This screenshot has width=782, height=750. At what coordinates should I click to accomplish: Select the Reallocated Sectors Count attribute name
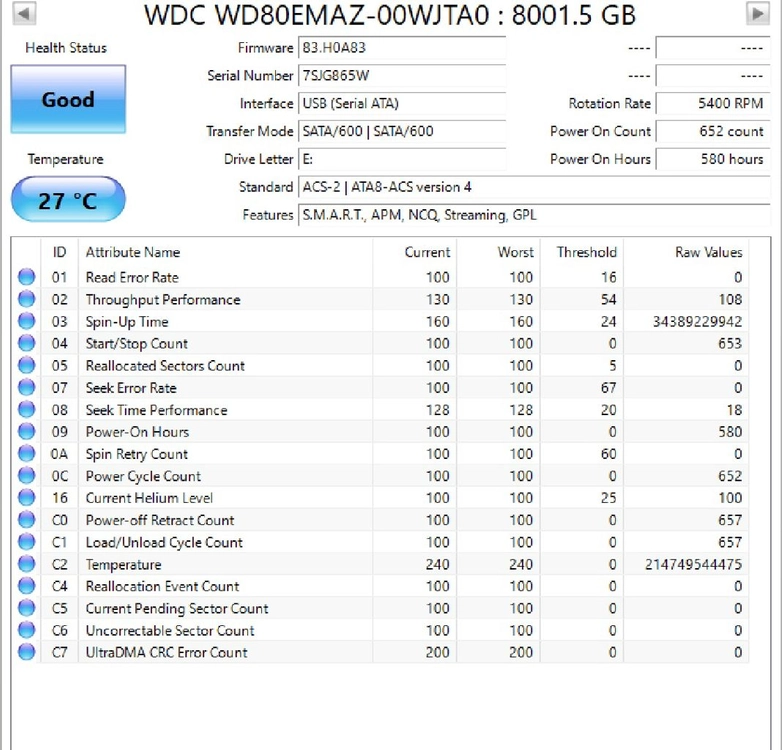pyautogui.click(x=166, y=366)
